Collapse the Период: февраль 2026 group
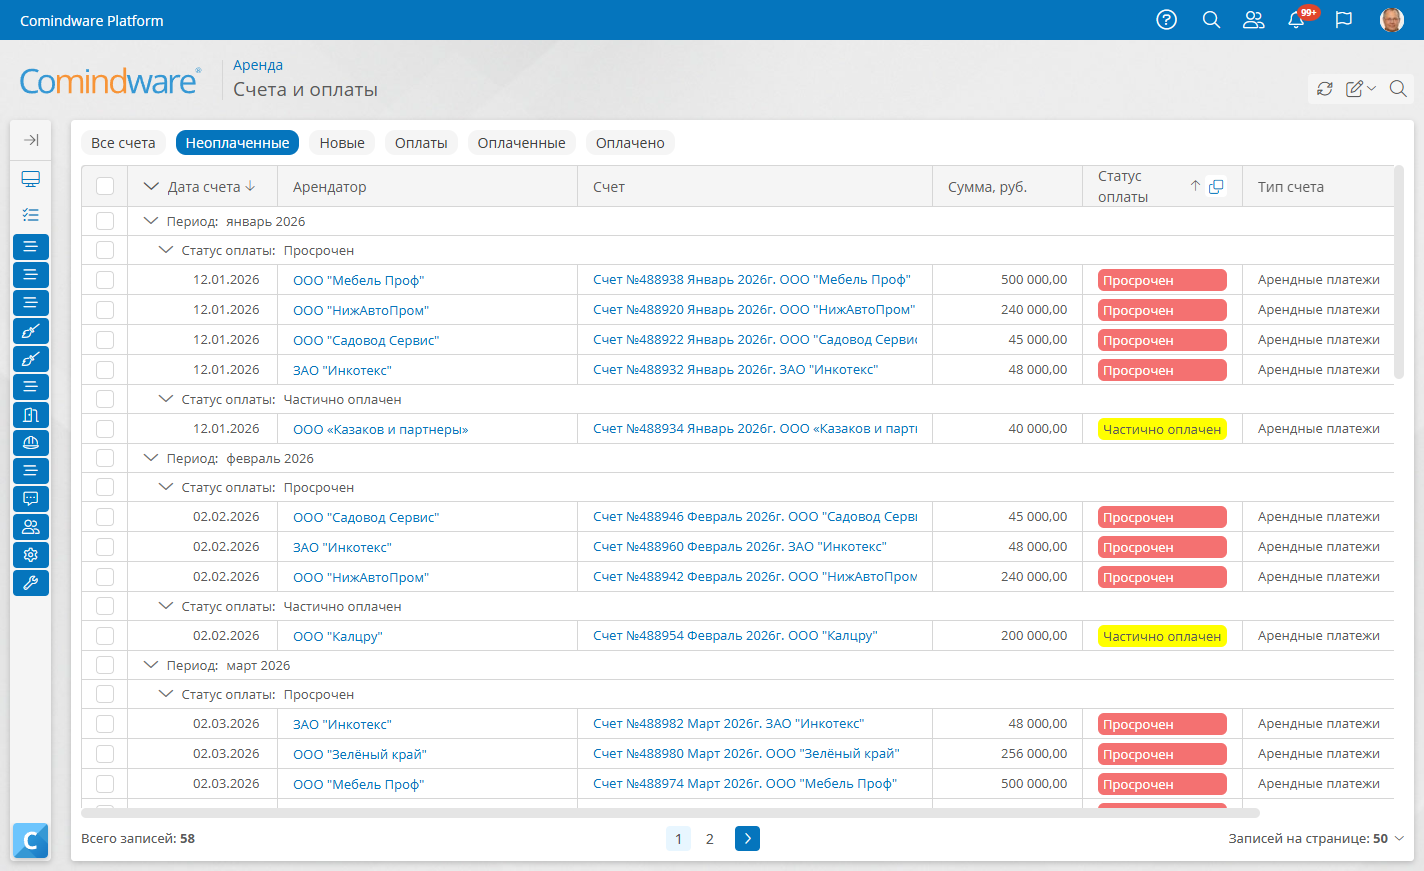 pyautogui.click(x=151, y=458)
